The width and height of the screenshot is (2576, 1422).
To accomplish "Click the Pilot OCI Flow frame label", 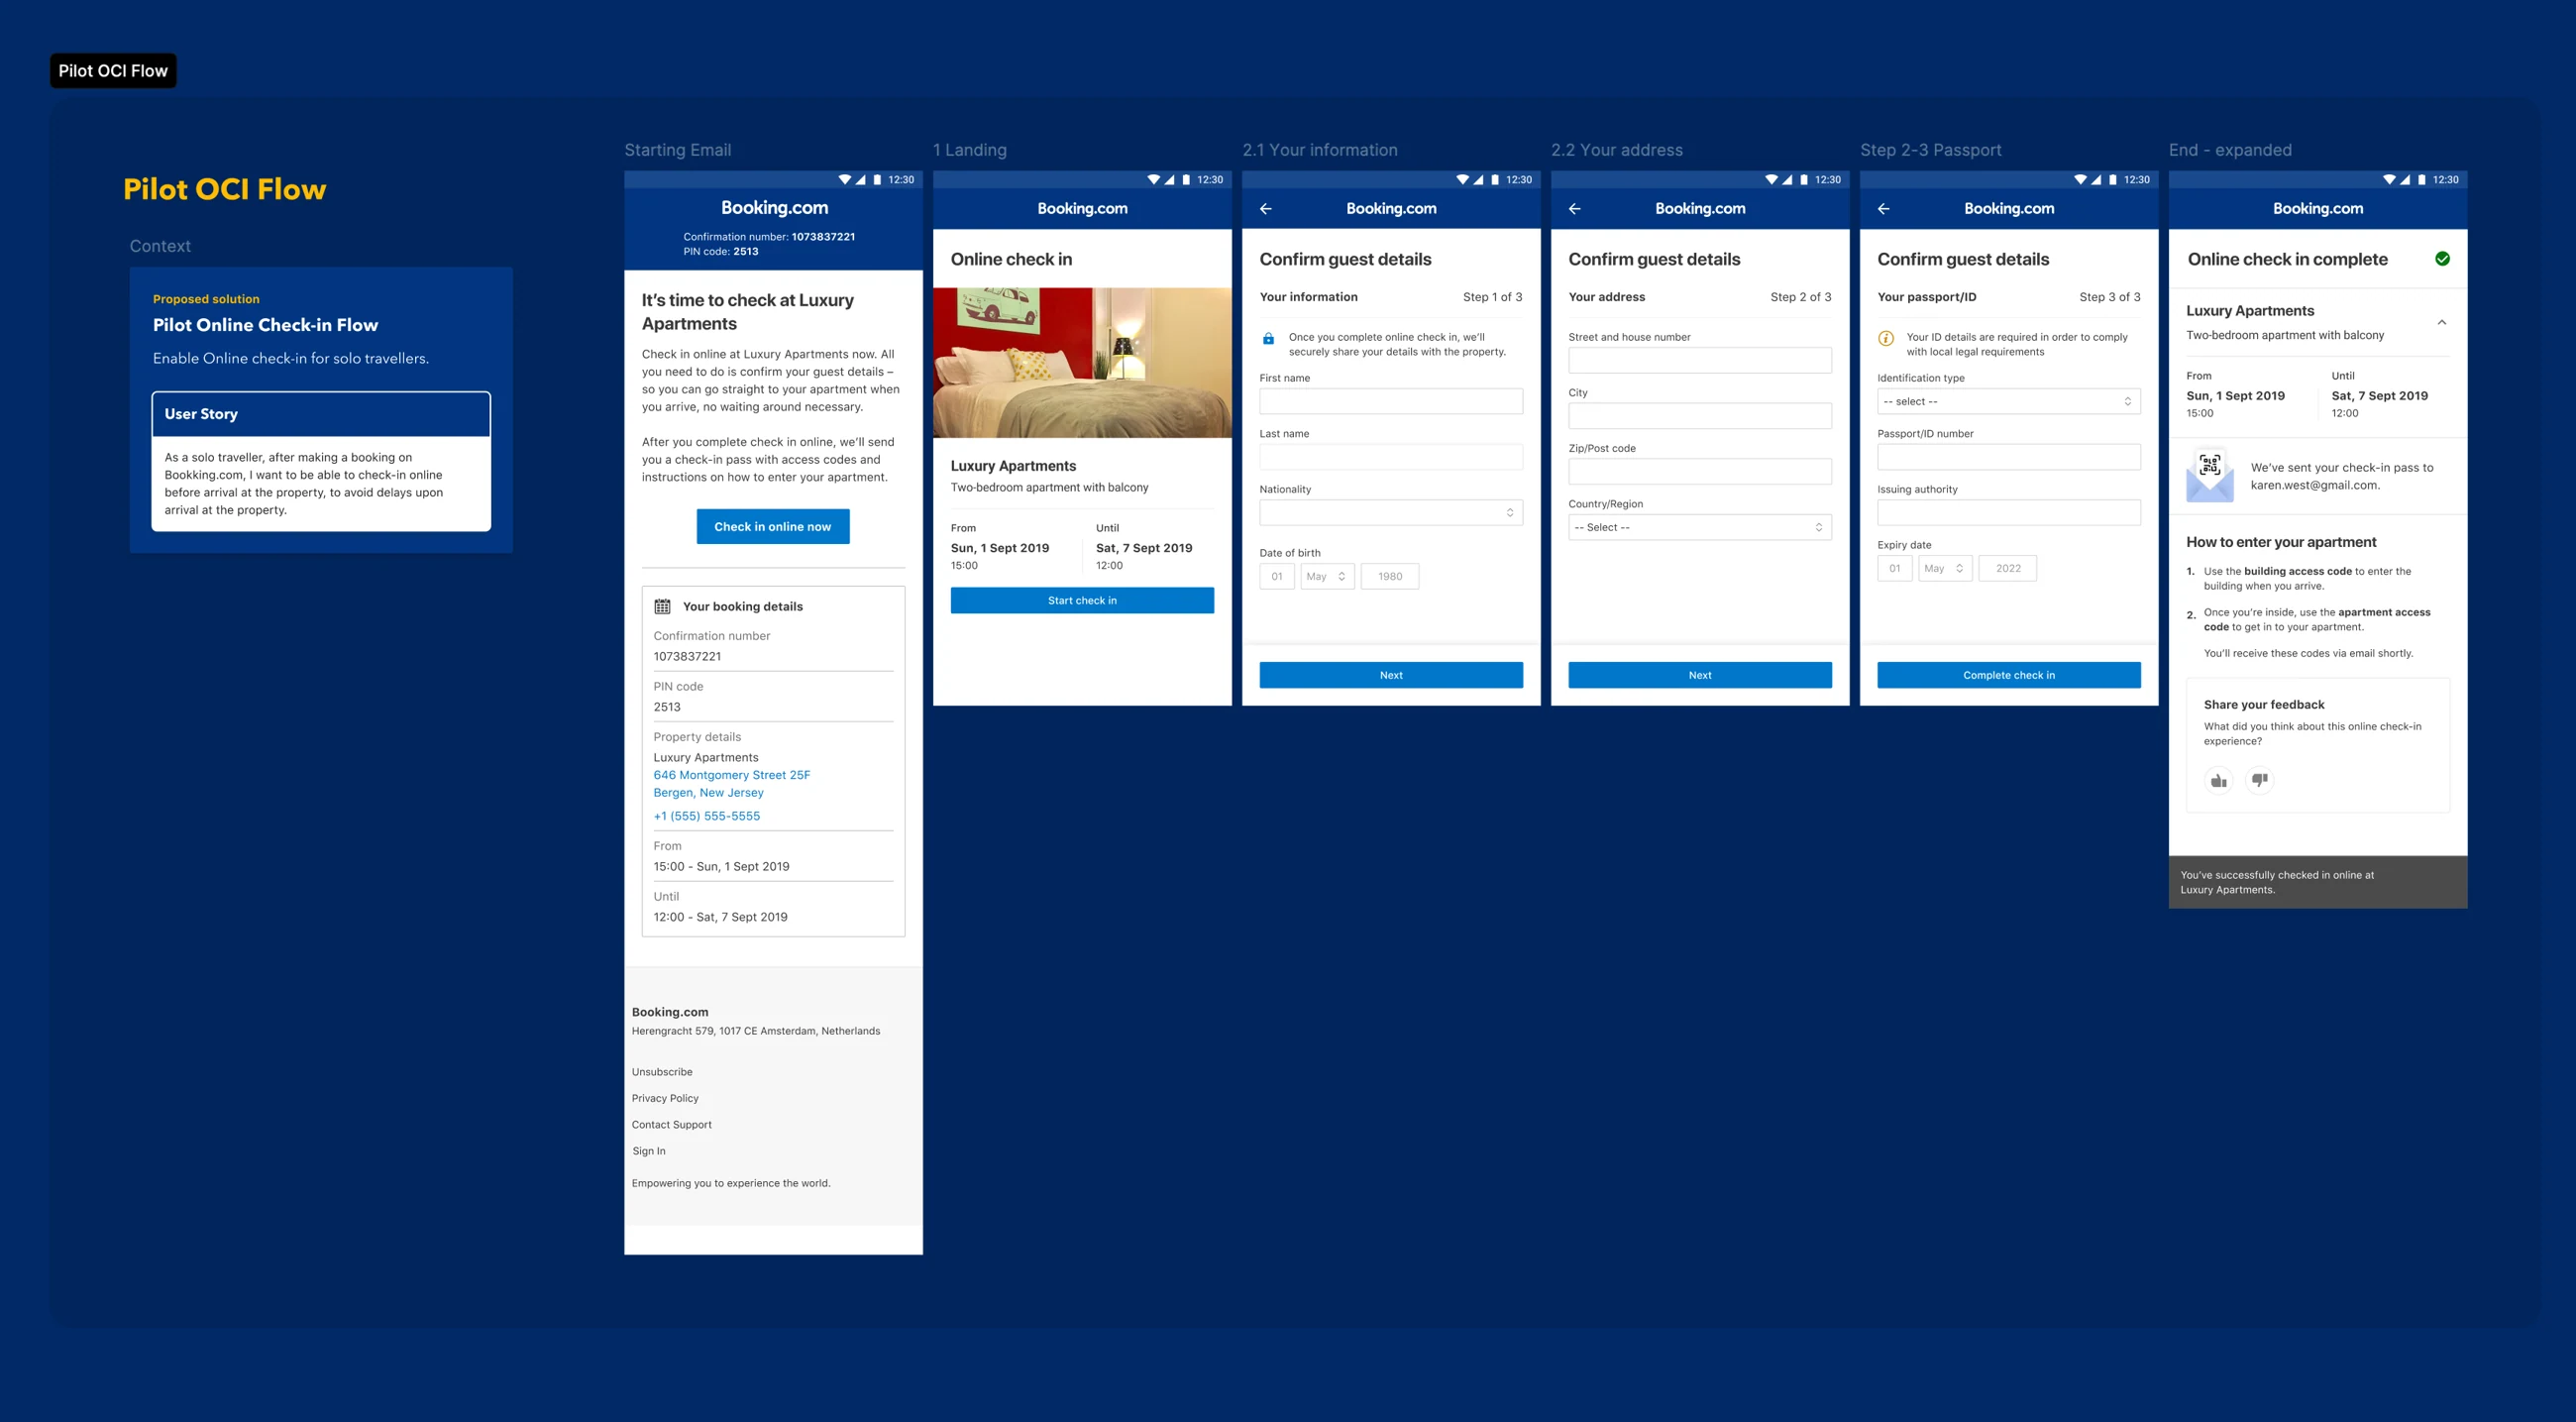I will point(113,71).
